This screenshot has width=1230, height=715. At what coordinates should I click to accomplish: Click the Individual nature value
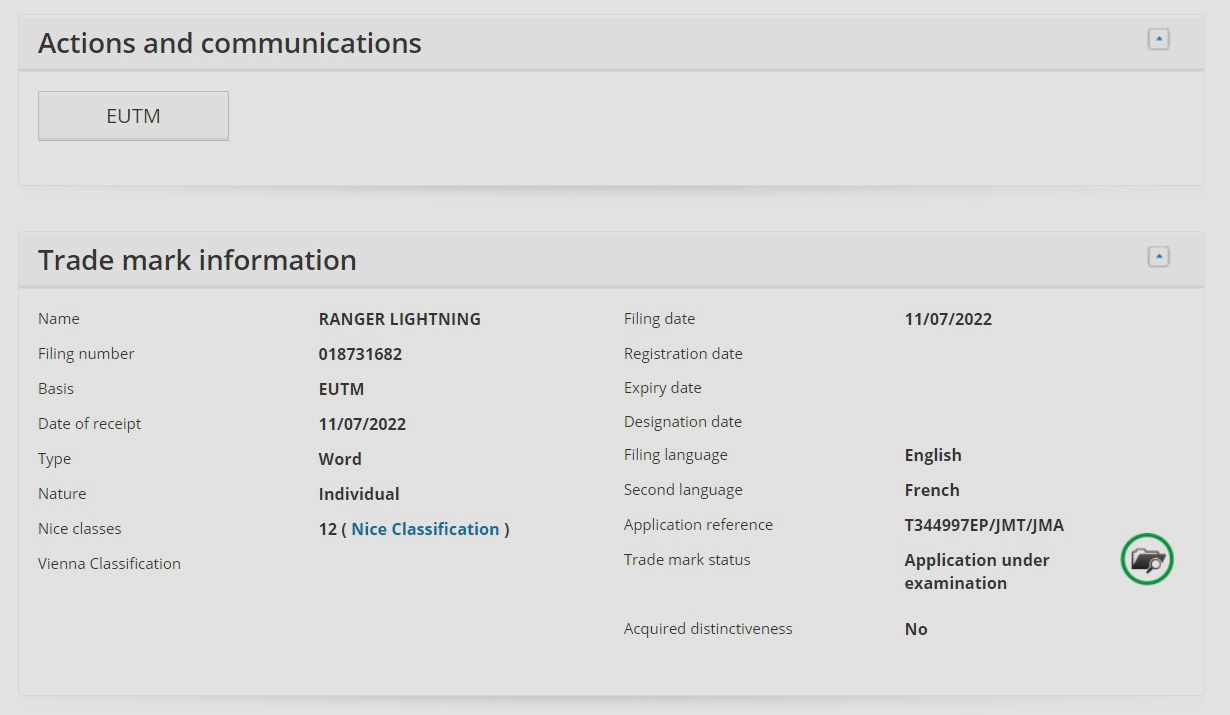(359, 494)
